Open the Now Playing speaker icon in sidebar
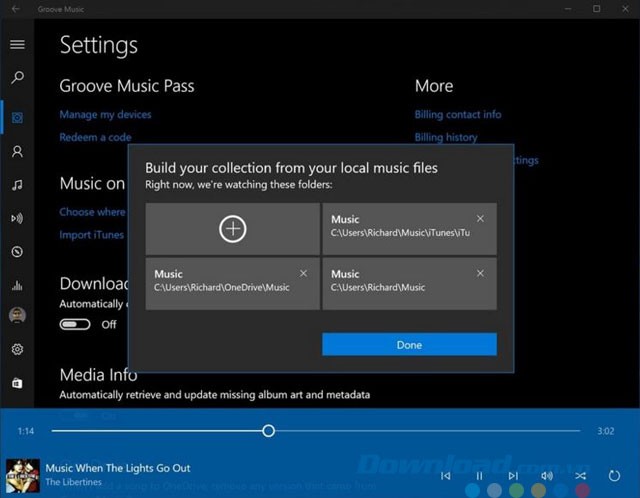This screenshot has height=498, width=640. pyautogui.click(x=17, y=218)
